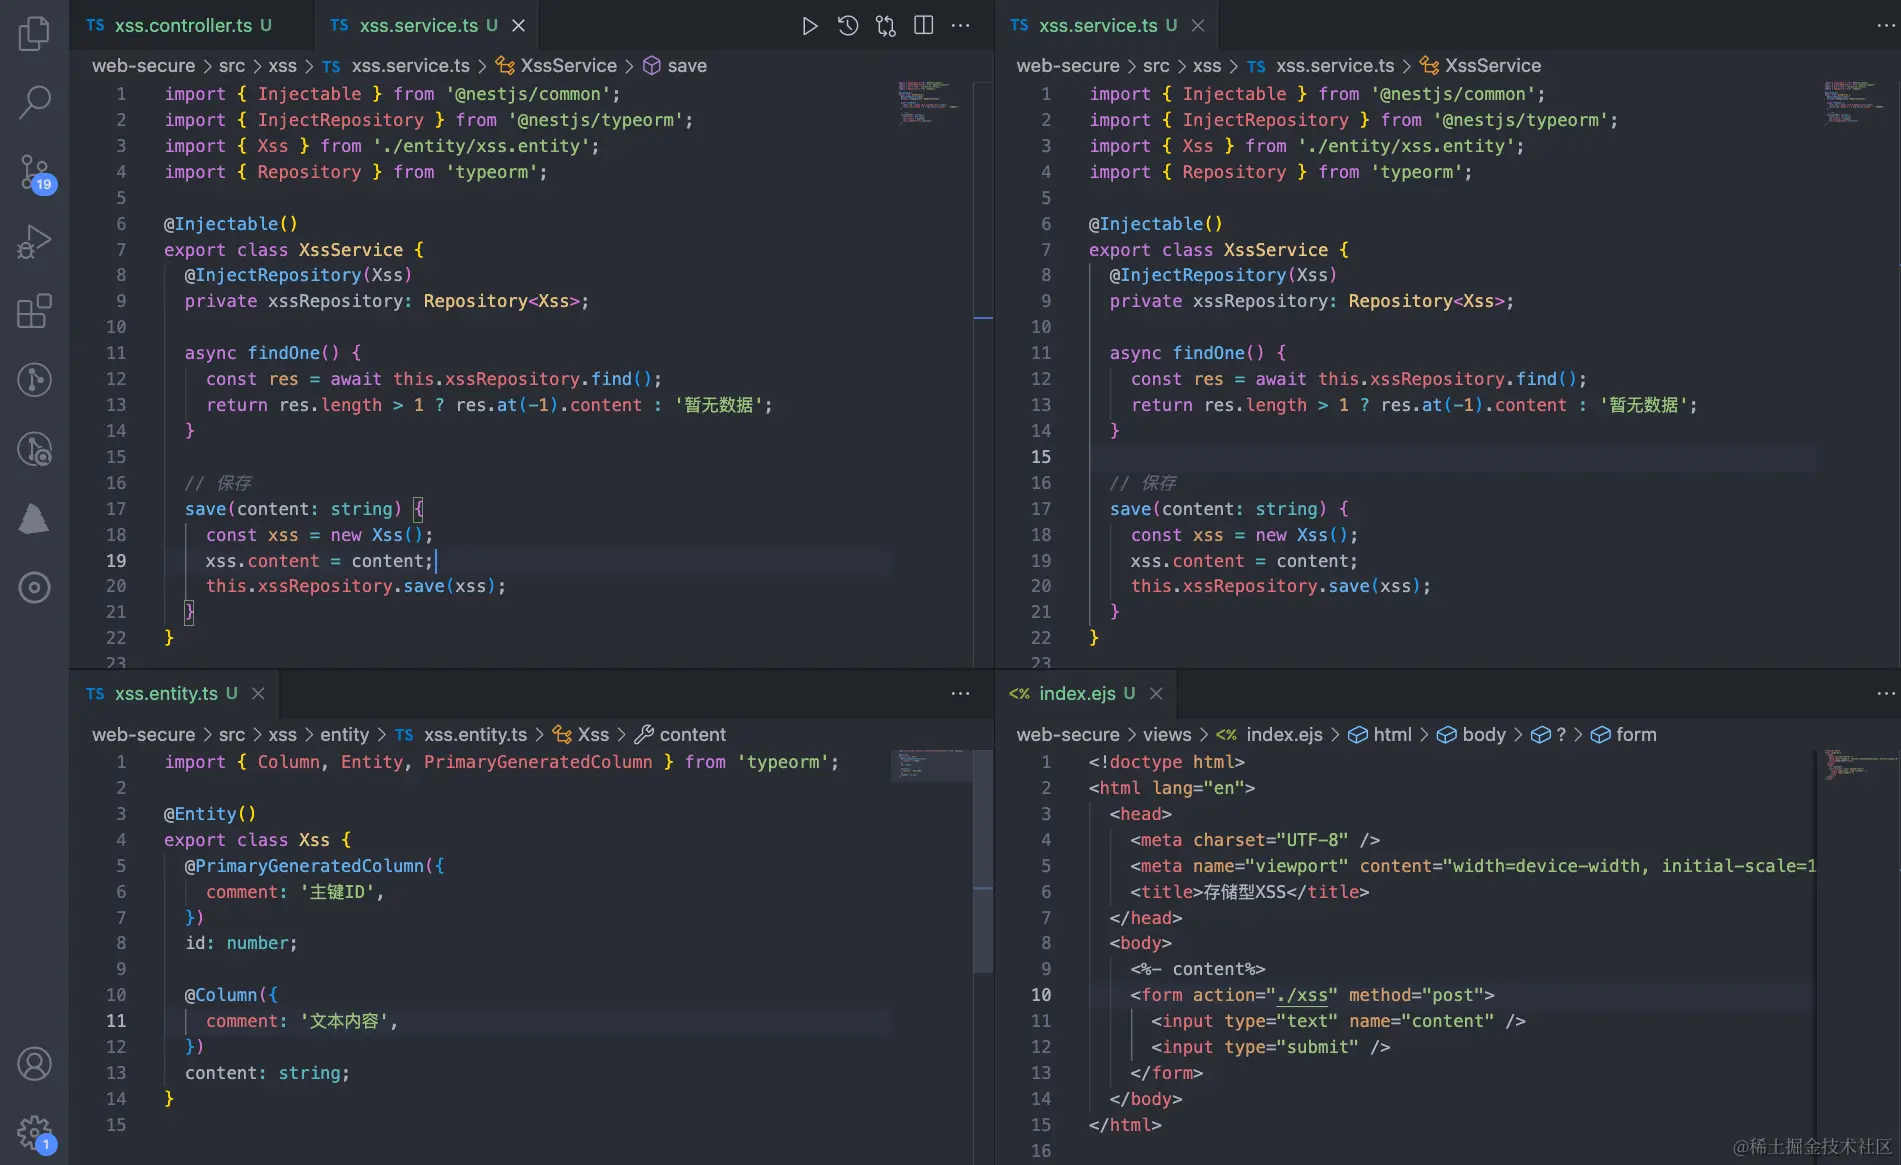This screenshot has height=1165, width=1901.
Task: Open the body breadcrumb in index.ejs
Action: pyautogui.click(x=1472, y=735)
